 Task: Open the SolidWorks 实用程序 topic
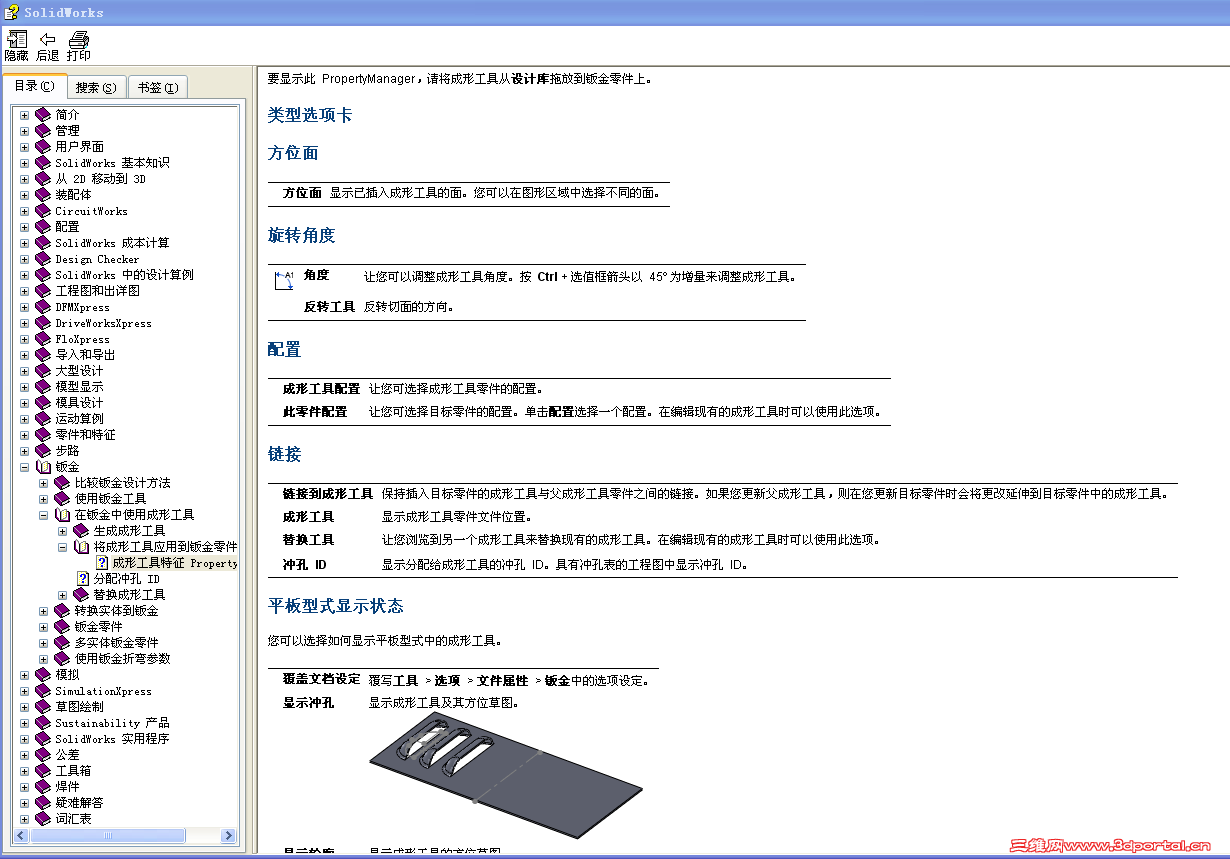[x=112, y=739]
